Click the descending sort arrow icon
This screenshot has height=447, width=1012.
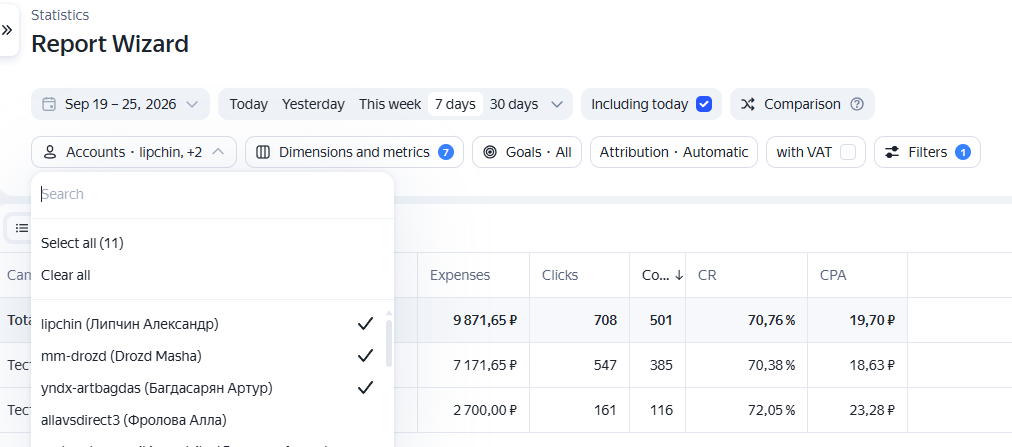(x=679, y=275)
